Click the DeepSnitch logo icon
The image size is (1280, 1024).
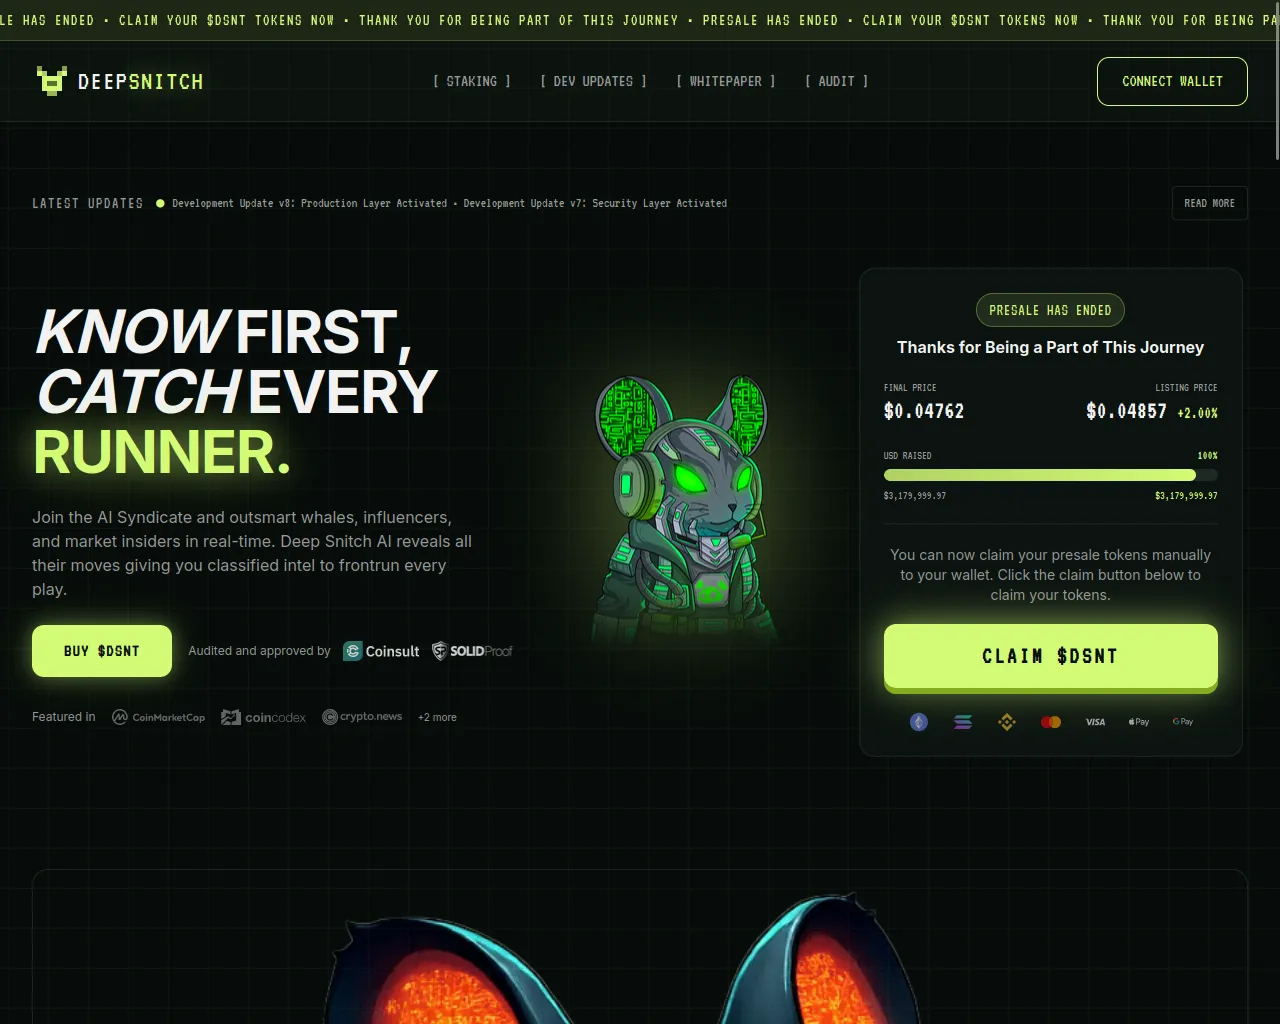[x=51, y=81]
